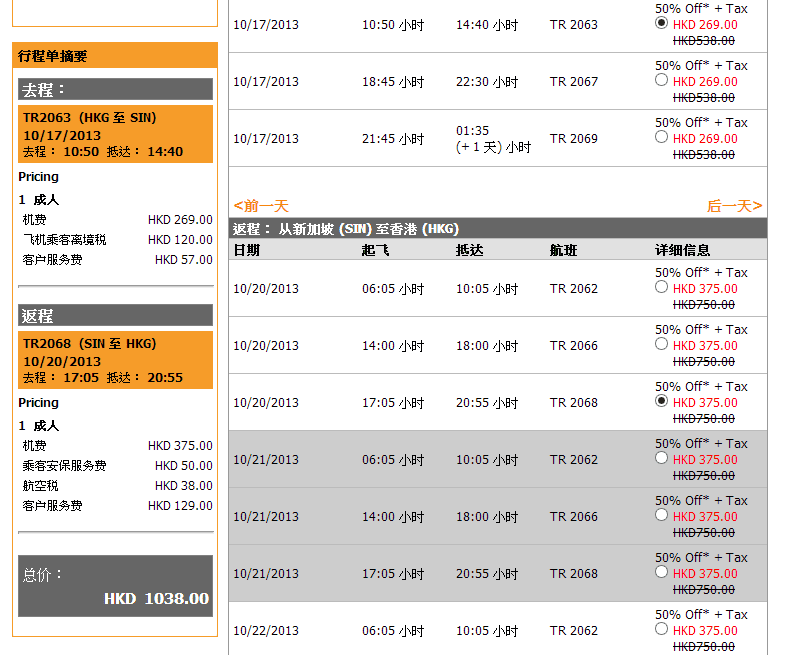The height and width of the screenshot is (655, 800).
Task: Go to previous day via <前一天 link
Action: click(261, 206)
